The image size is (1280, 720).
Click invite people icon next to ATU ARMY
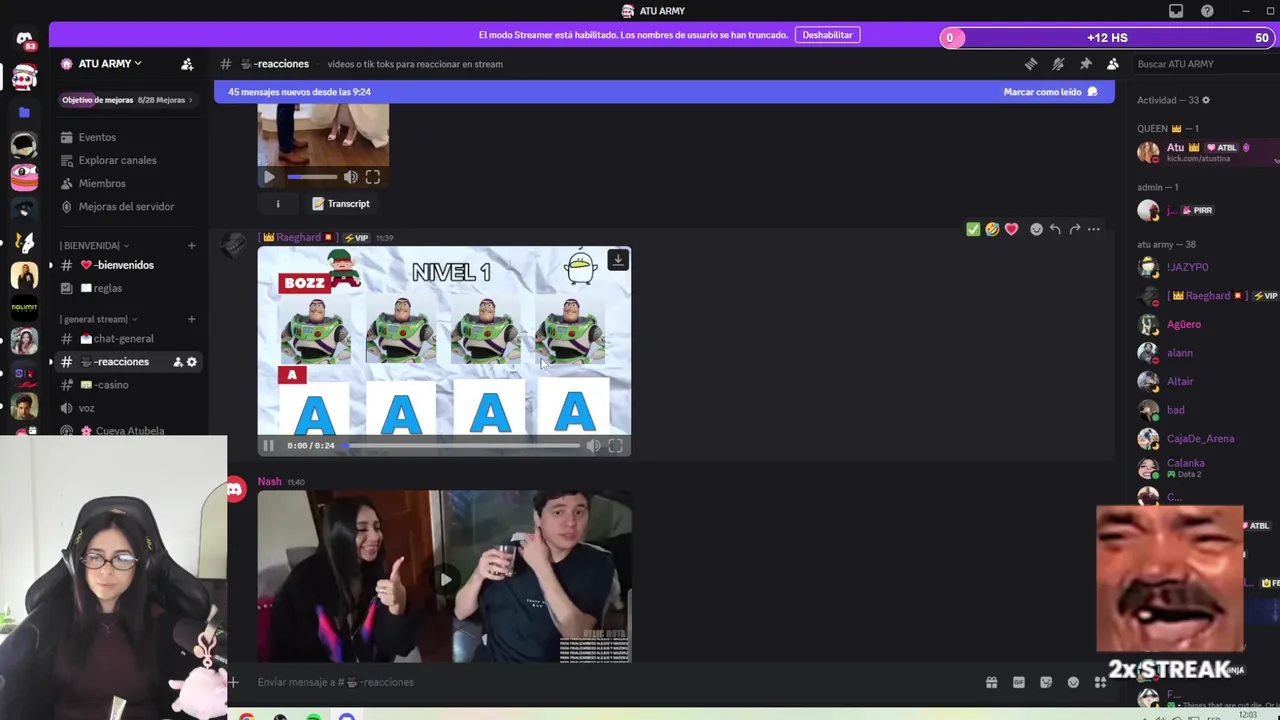pos(187,64)
